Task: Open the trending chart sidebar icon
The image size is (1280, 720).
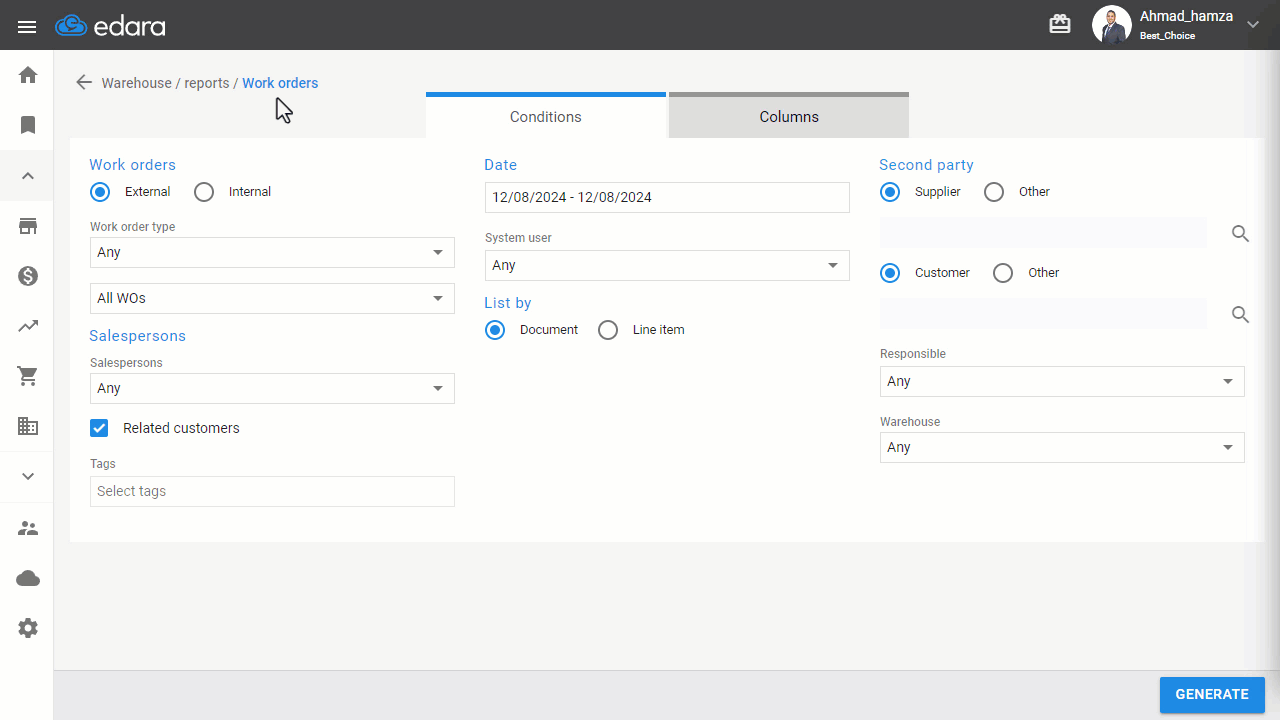Action: 28,326
